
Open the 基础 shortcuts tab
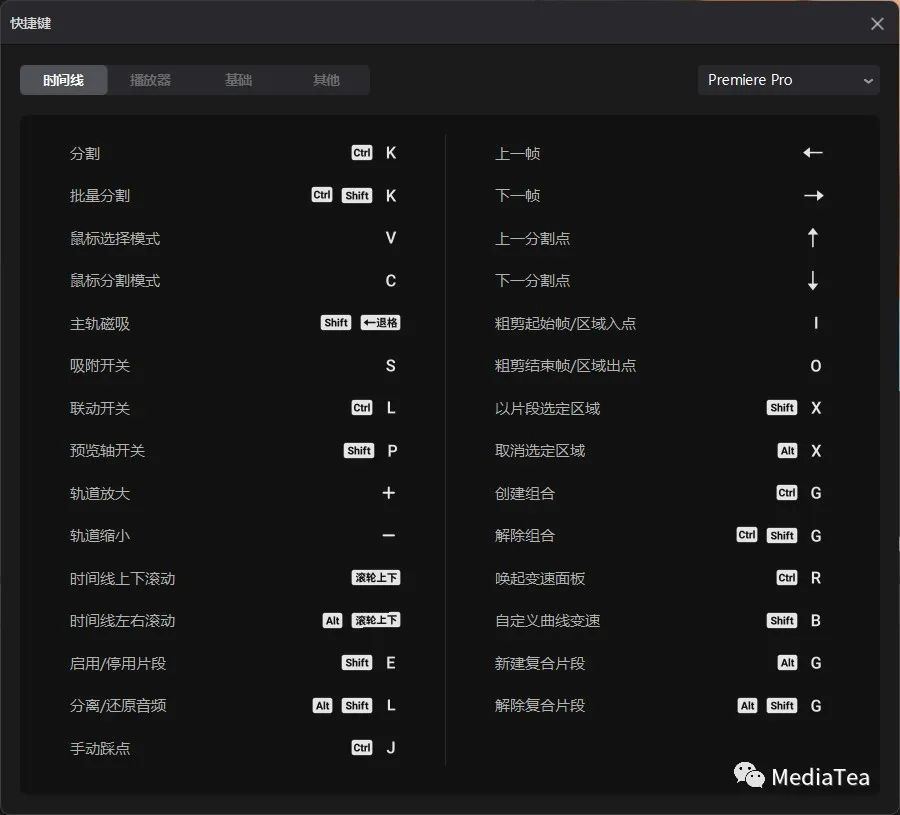[x=238, y=80]
